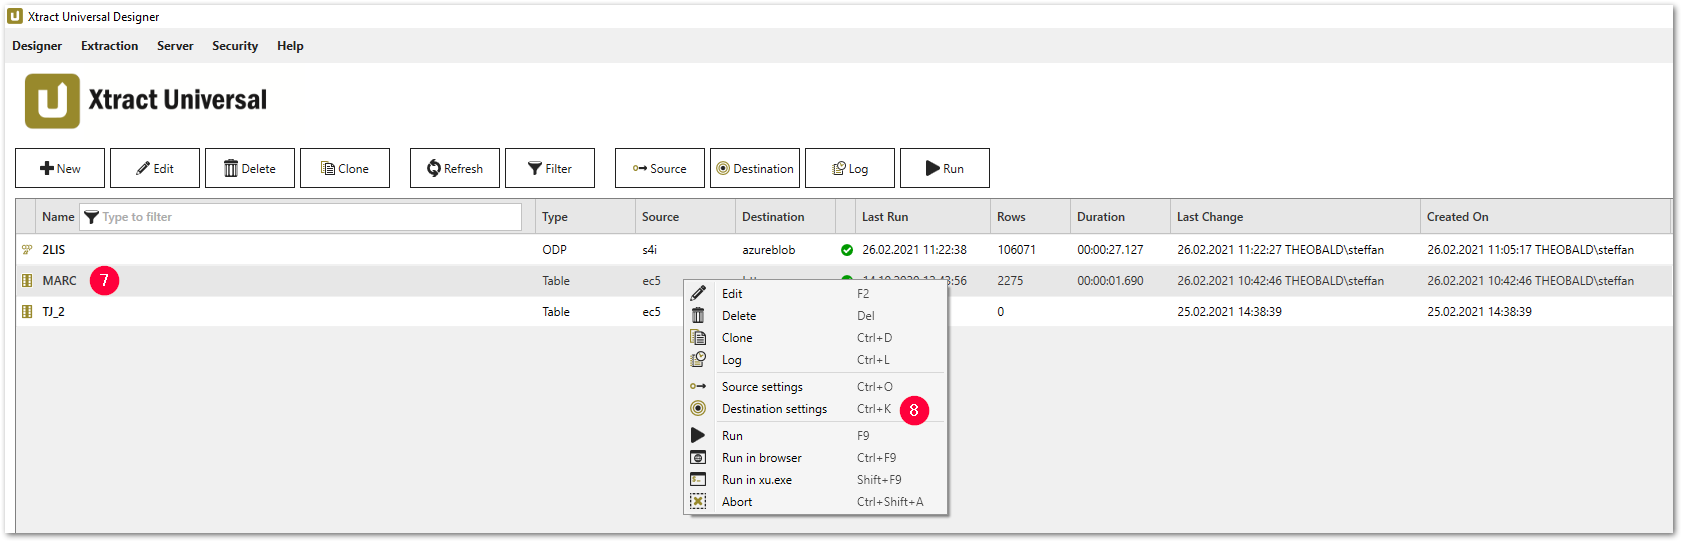This screenshot has height=542, width=1682.
Task: Choose Destination settings in context menu
Action: [774, 409]
